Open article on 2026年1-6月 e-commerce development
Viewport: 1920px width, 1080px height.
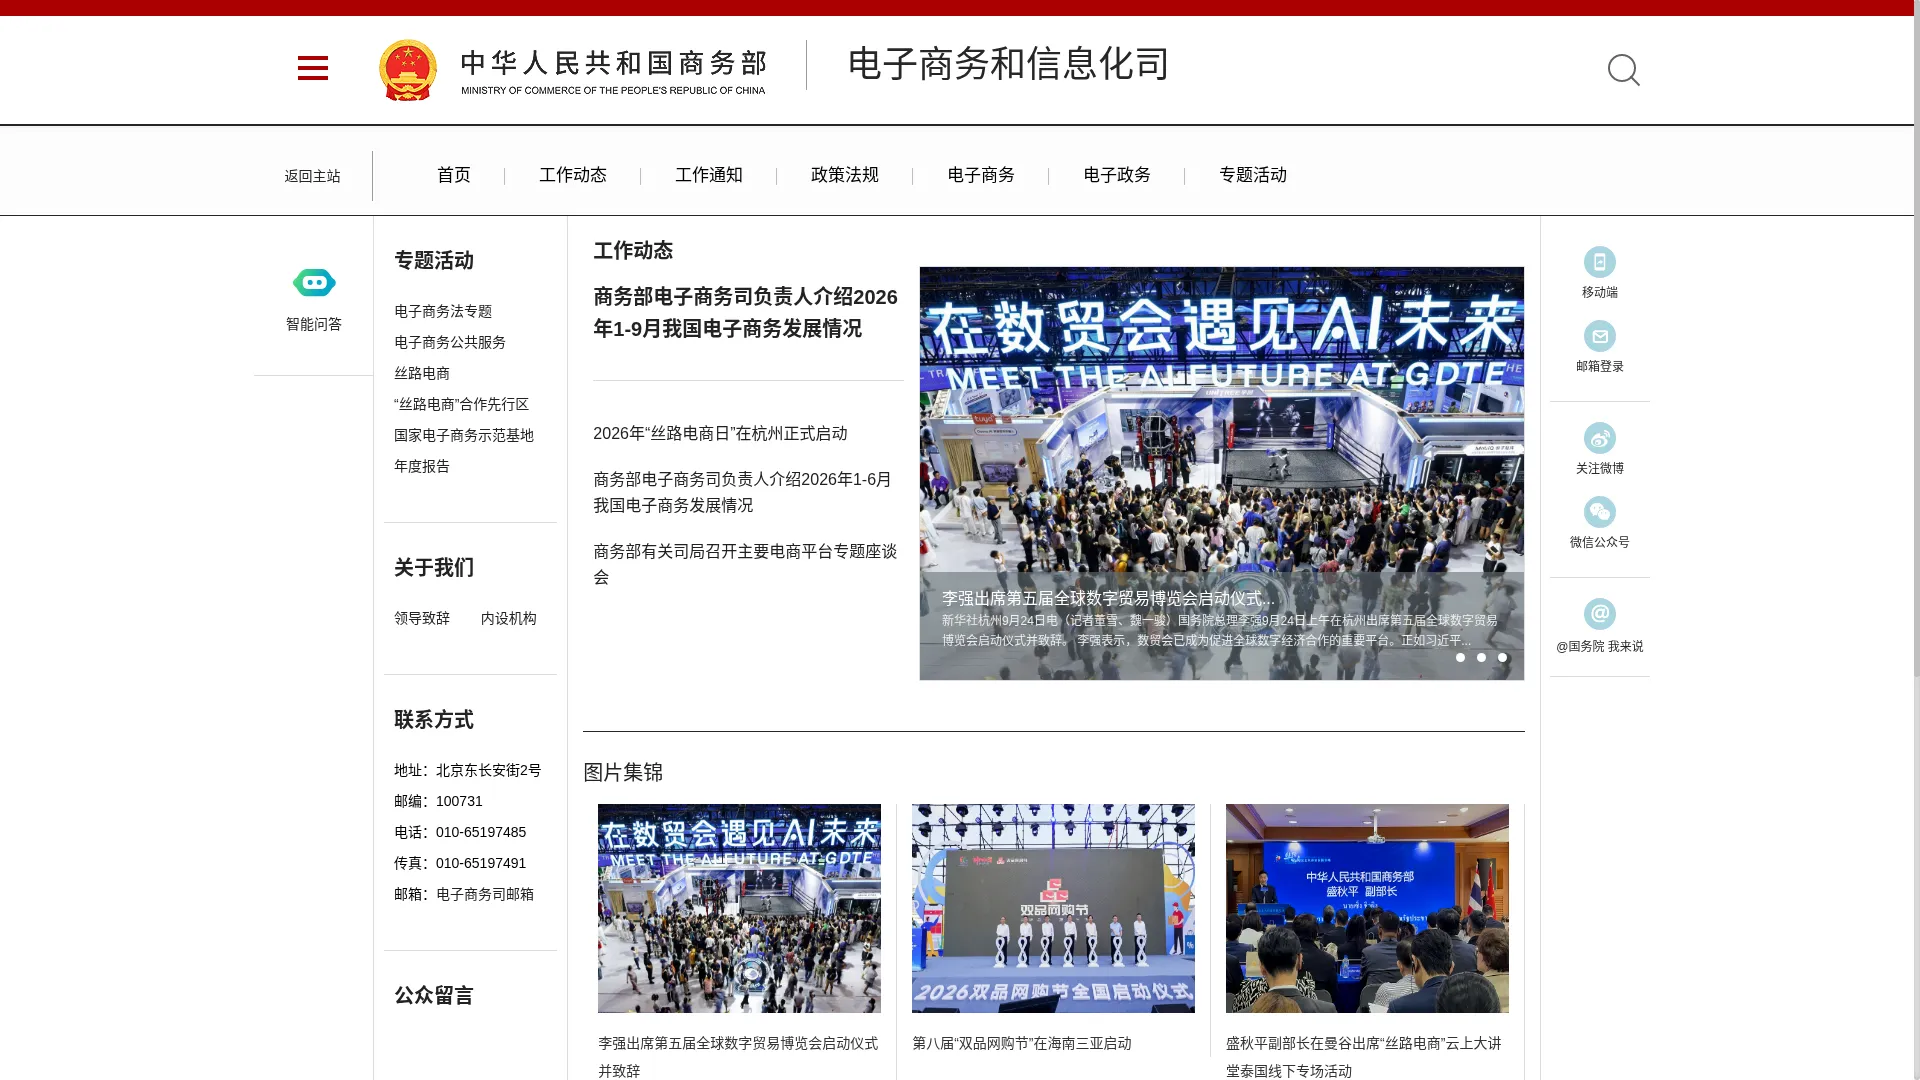tap(743, 492)
